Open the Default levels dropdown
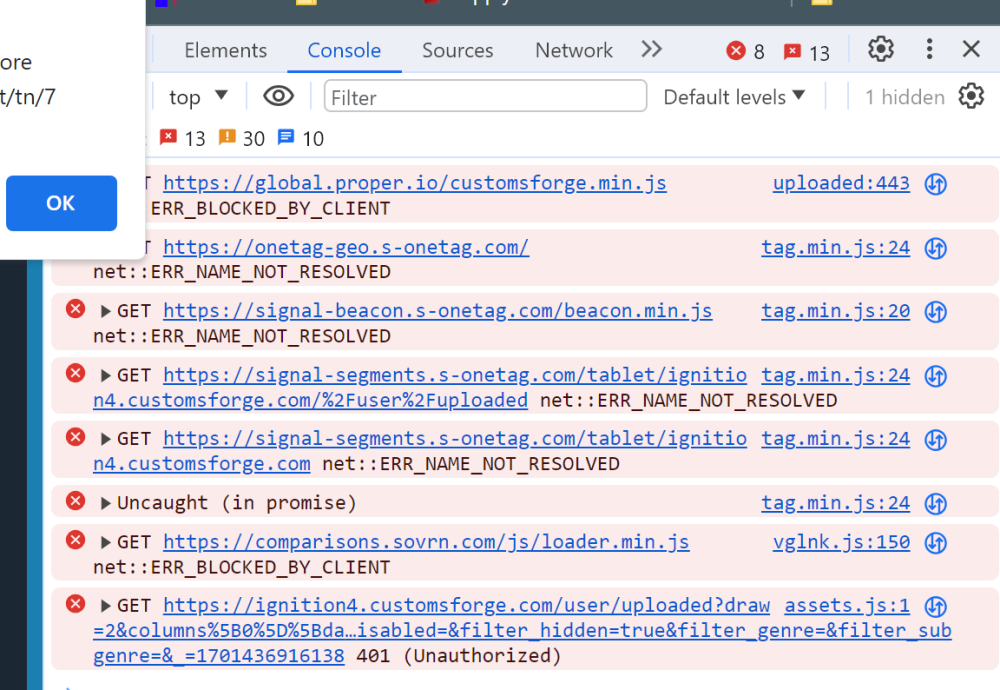This screenshot has width=1000, height=690. pyautogui.click(x=734, y=96)
